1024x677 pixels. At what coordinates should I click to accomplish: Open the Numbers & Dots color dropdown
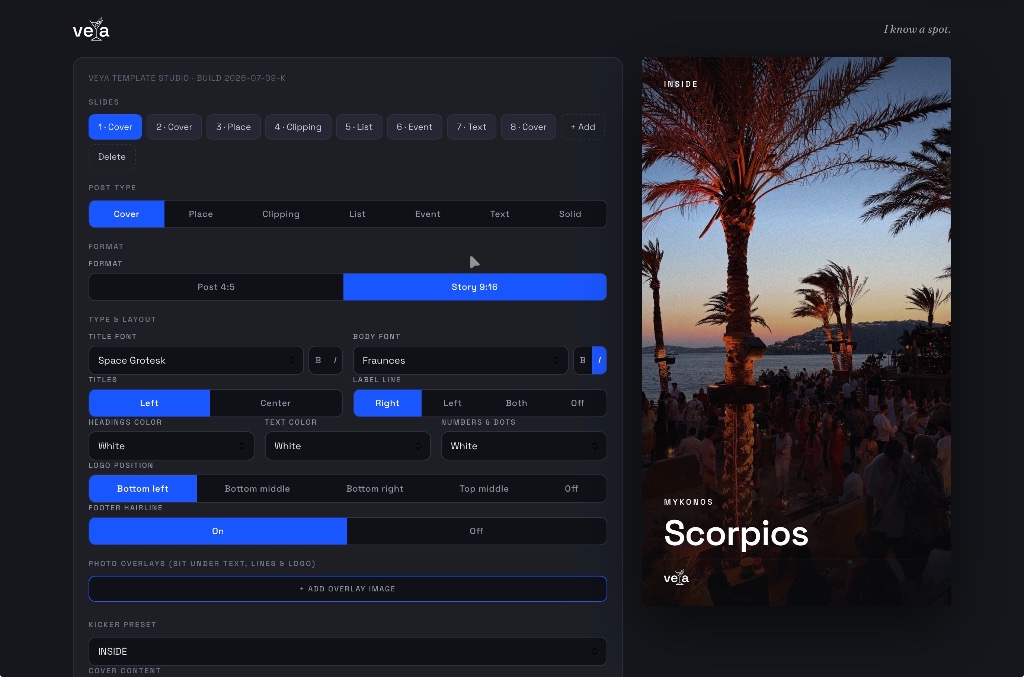click(524, 446)
